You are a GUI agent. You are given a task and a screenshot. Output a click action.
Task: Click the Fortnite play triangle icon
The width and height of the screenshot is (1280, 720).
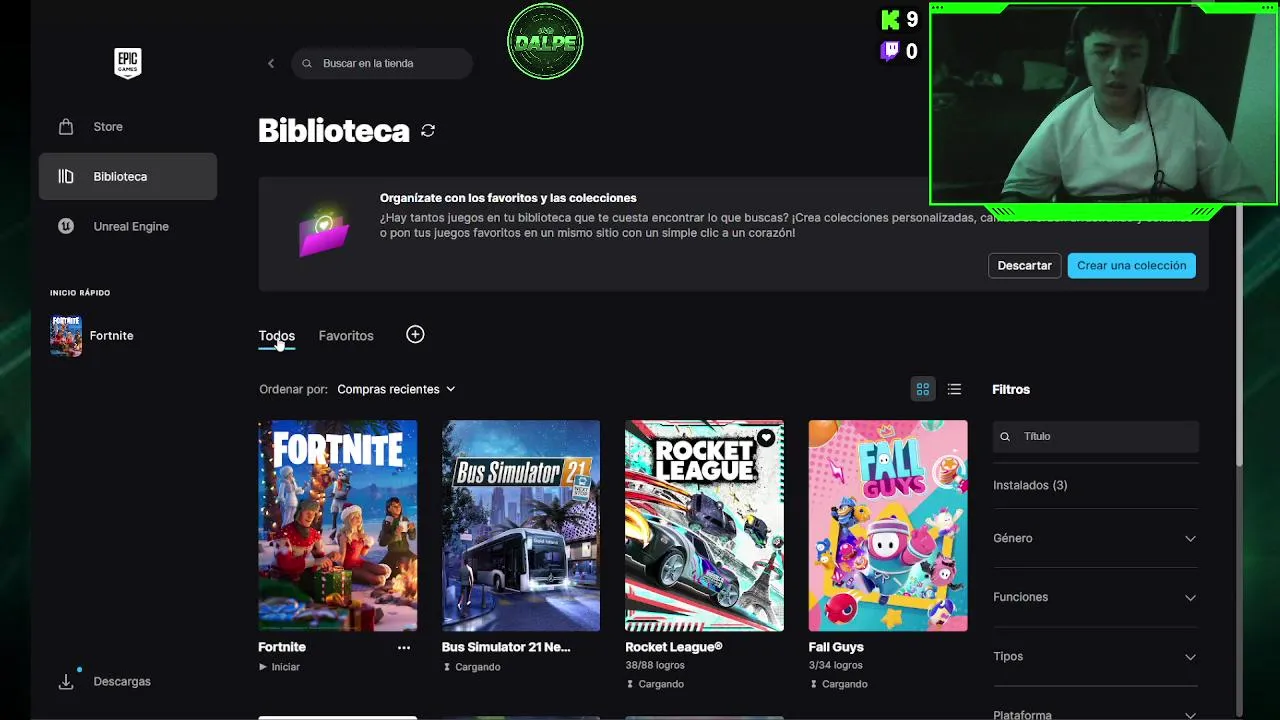(263, 667)
